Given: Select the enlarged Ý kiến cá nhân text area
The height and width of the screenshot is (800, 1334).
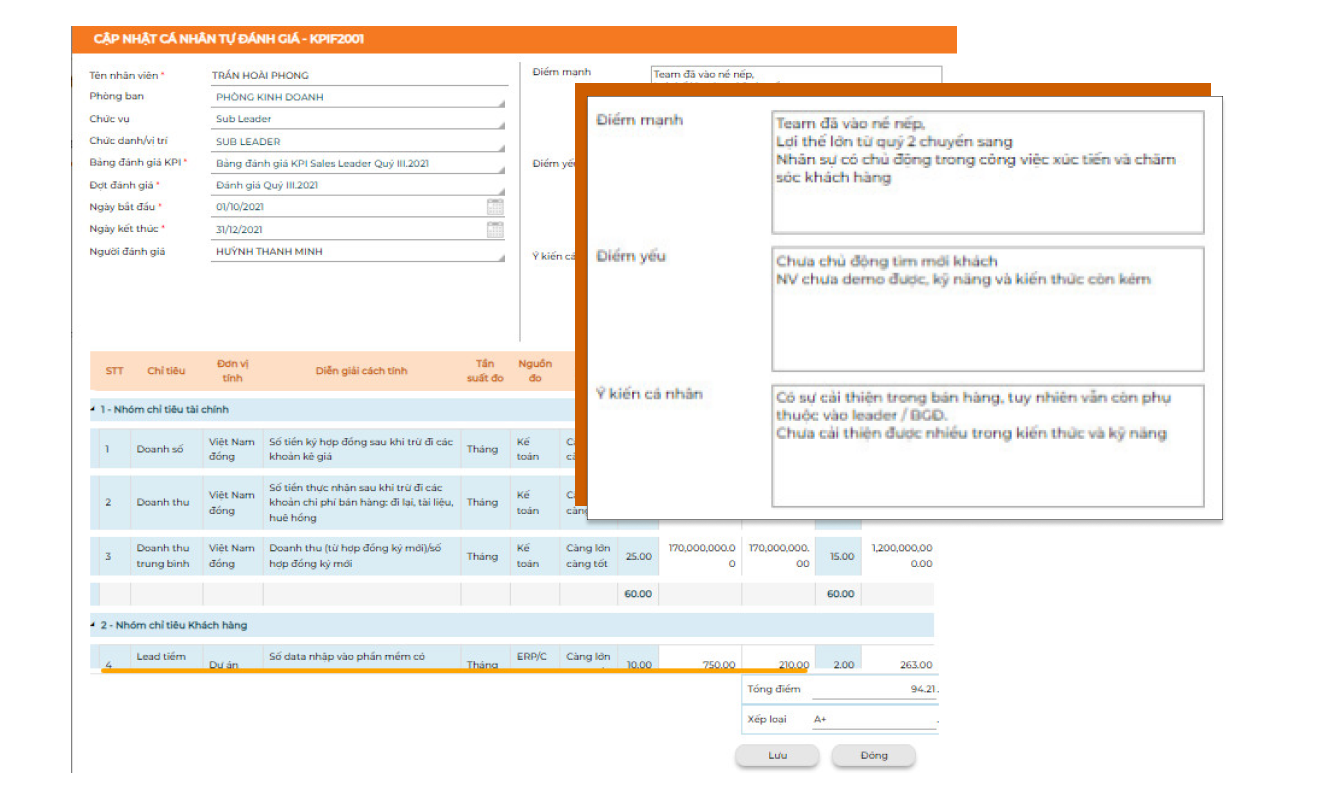Looking at the screenshot, I should pyautogui.click(x=987, y=446).
